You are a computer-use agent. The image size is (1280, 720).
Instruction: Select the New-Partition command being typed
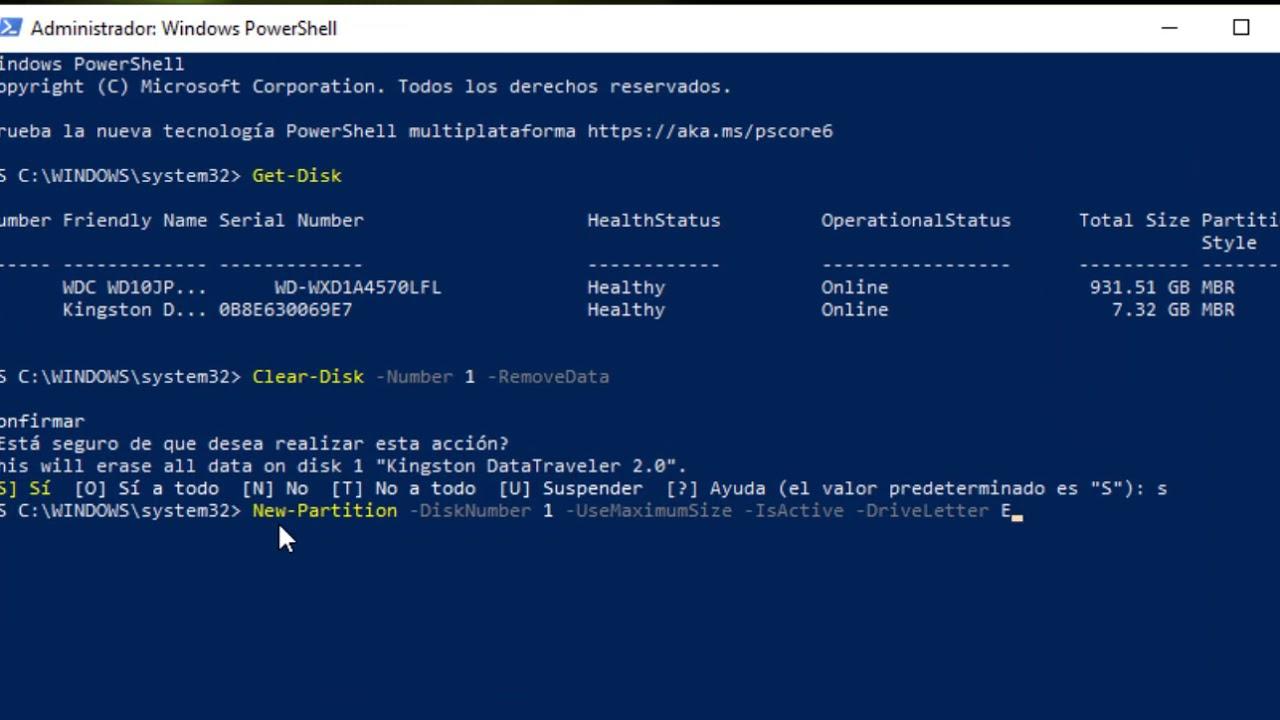coord(324,510)
